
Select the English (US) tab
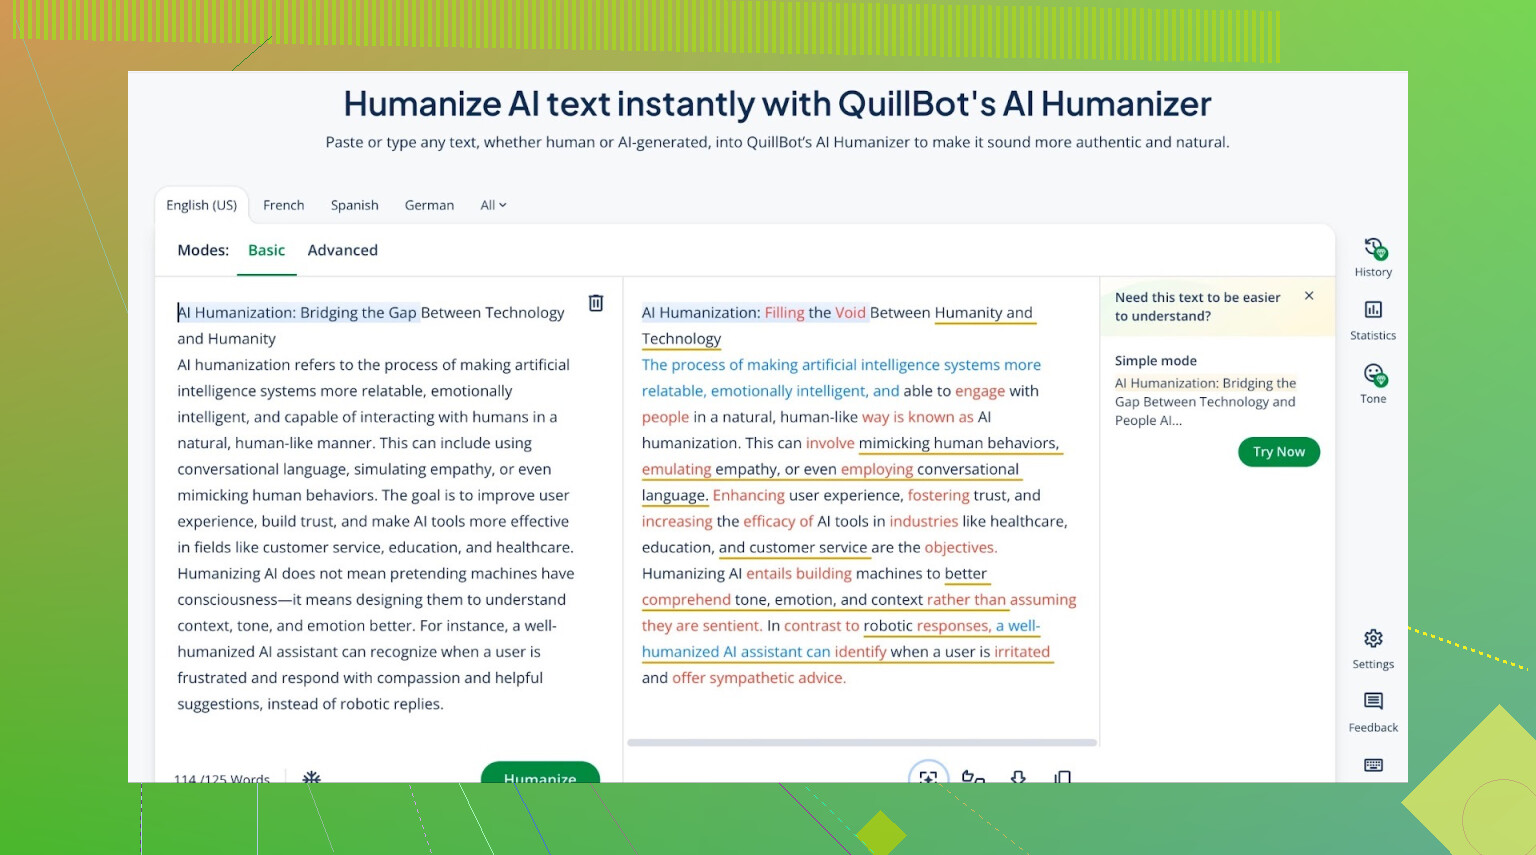tap(202, 205)
